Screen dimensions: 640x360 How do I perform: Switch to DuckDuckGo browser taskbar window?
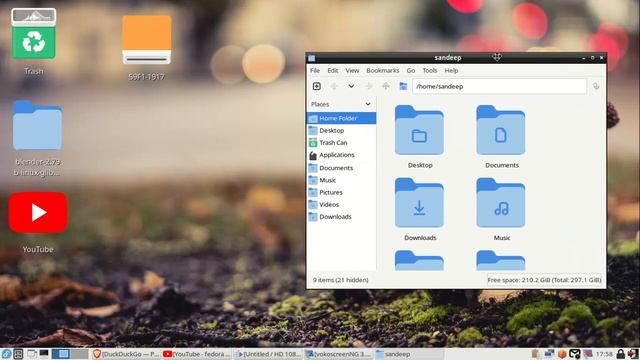click(x=126, y=354)
